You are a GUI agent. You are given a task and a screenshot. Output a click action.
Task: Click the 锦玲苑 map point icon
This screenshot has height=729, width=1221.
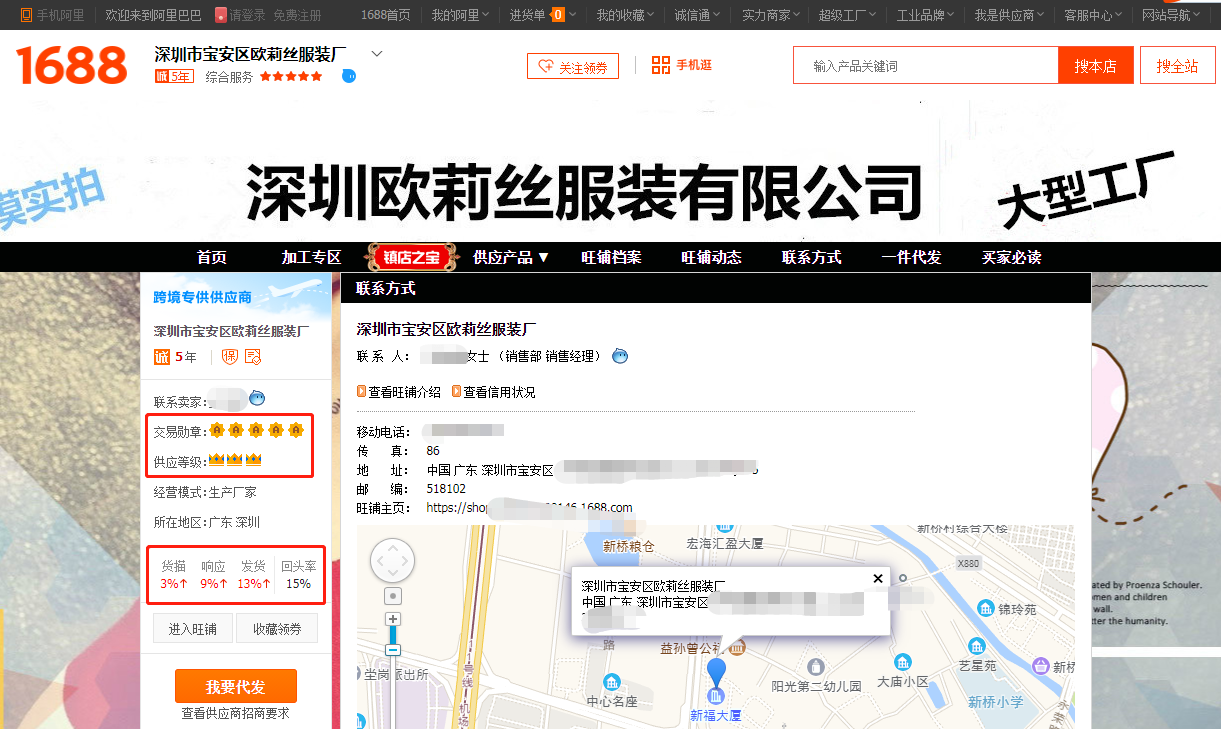click(986, 607)
